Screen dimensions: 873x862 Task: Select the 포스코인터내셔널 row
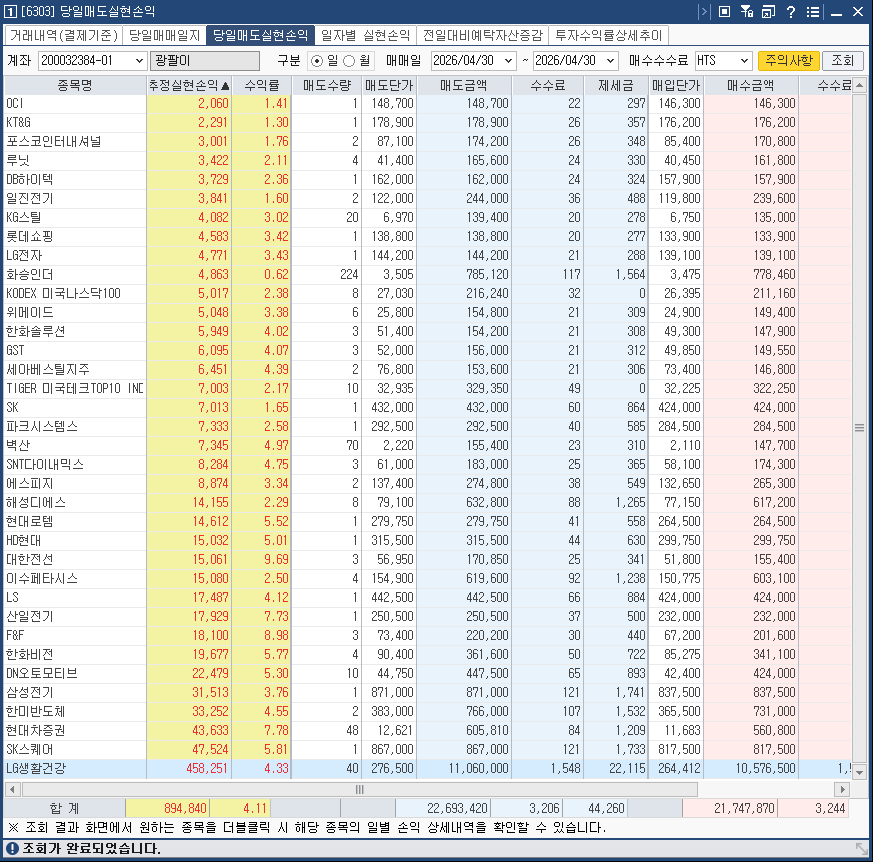(428, 141)
